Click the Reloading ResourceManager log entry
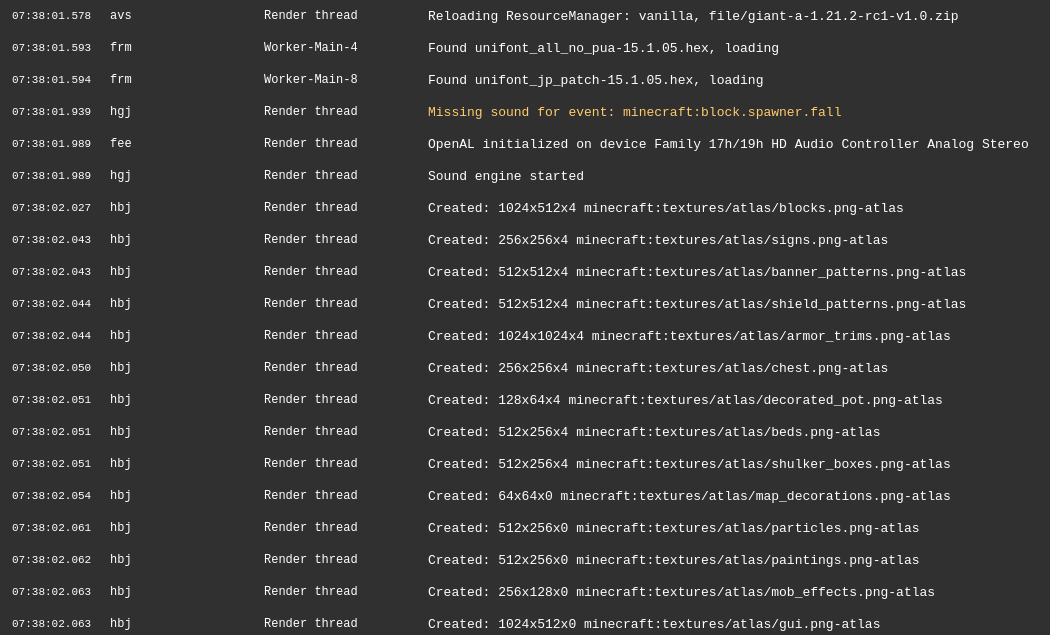Image resolution: width=1050 pixels, height=635 pixels. pyautogui.click(x=692, y=16)
